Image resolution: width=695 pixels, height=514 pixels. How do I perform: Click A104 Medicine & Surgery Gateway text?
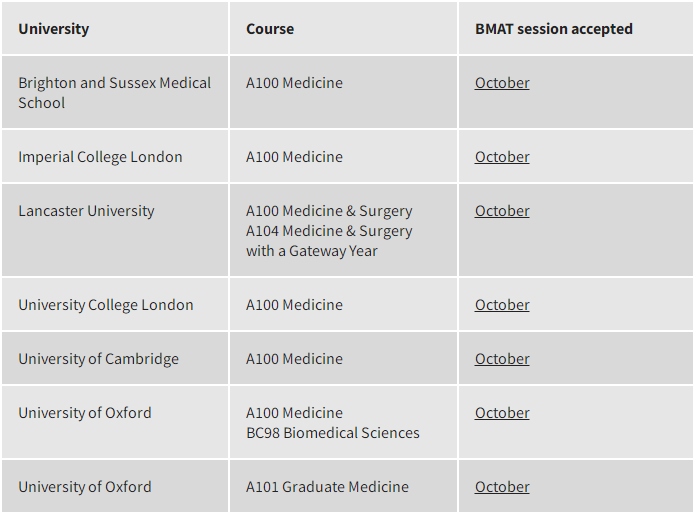(329, 241)
